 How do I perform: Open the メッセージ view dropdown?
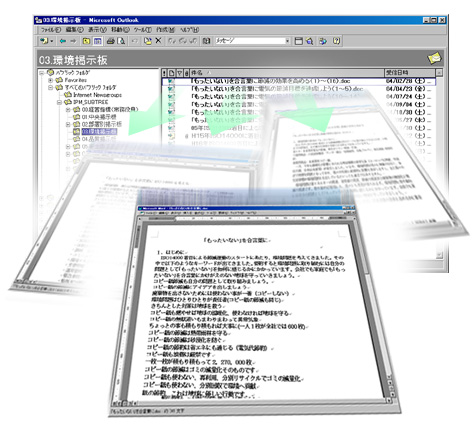(x=287, y=41)
